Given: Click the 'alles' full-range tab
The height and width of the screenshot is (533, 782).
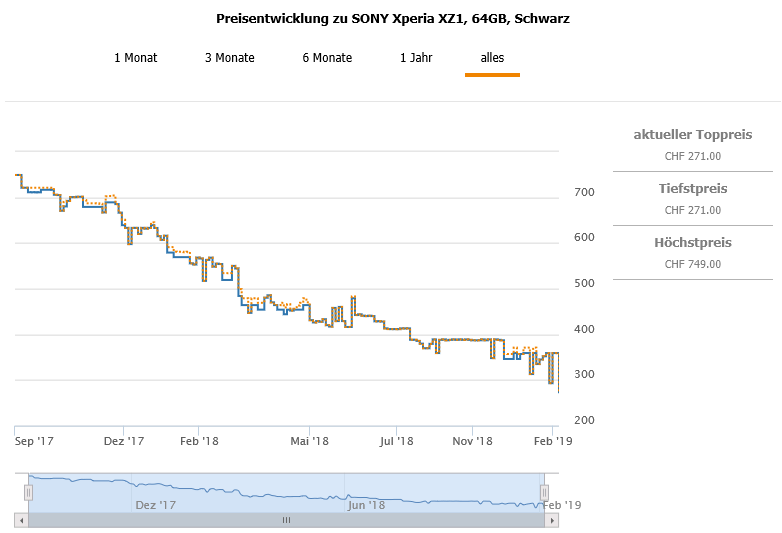Looking at the screenshot, I should click(x=492, y=58).
